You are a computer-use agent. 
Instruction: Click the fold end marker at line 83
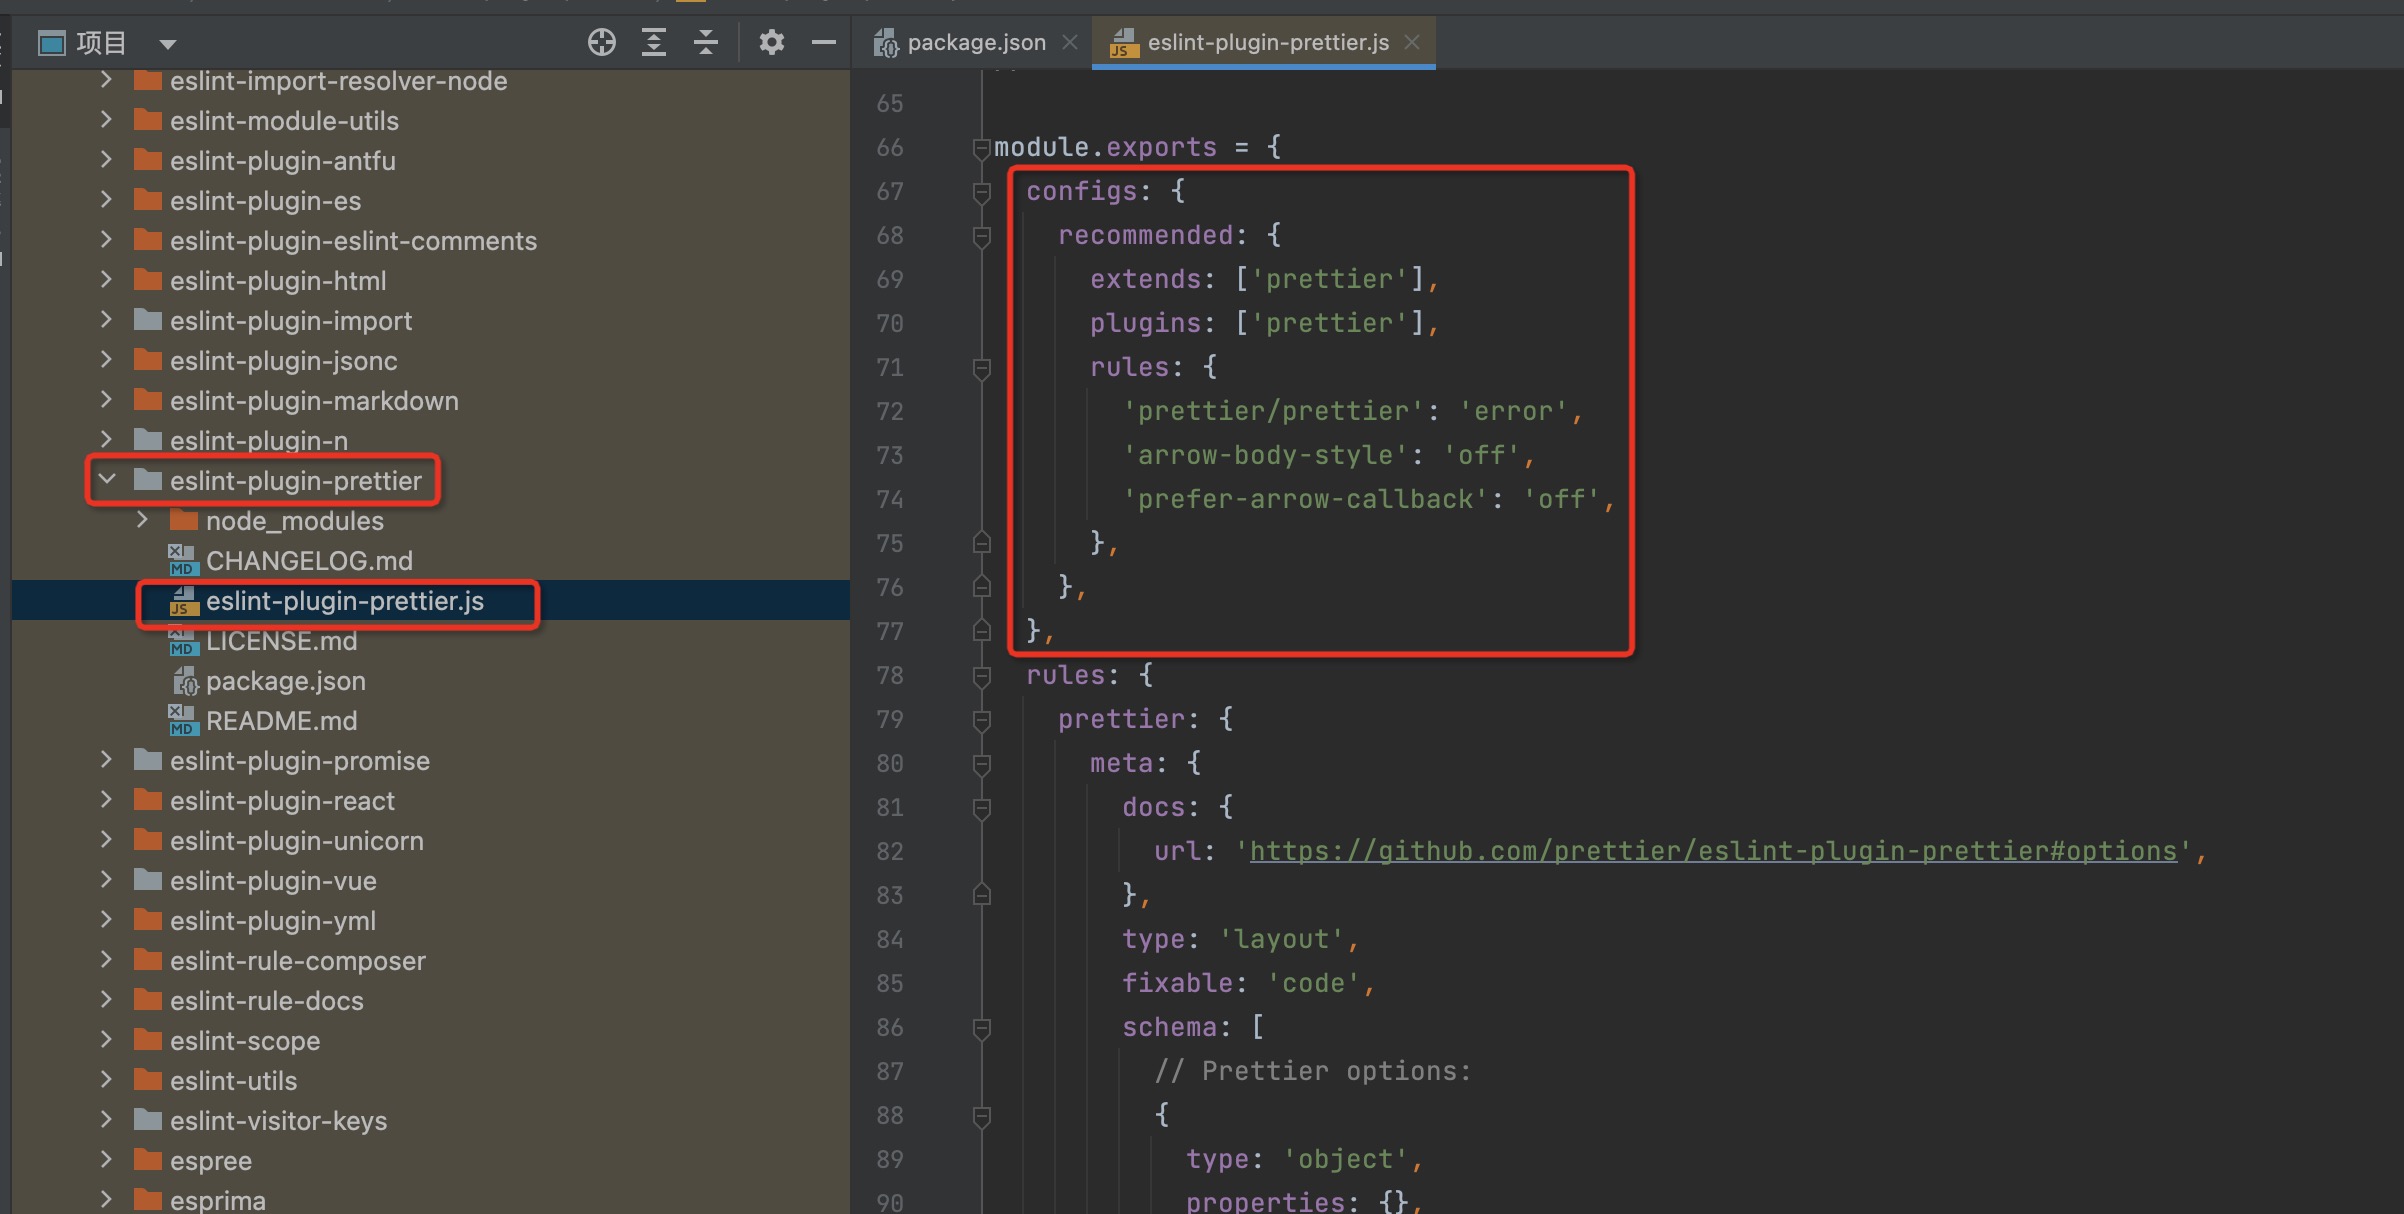(x=982, y=894)
